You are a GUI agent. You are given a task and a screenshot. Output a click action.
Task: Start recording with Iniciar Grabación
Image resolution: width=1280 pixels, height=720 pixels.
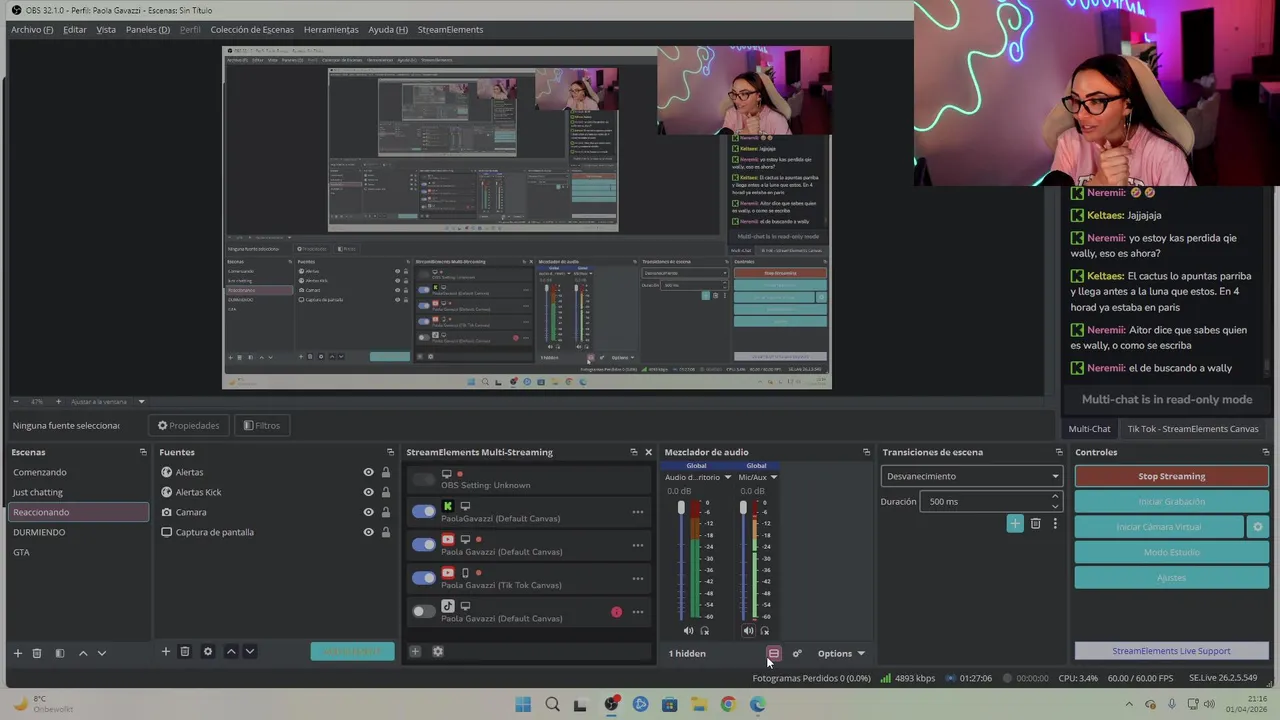pos(1171,502)
